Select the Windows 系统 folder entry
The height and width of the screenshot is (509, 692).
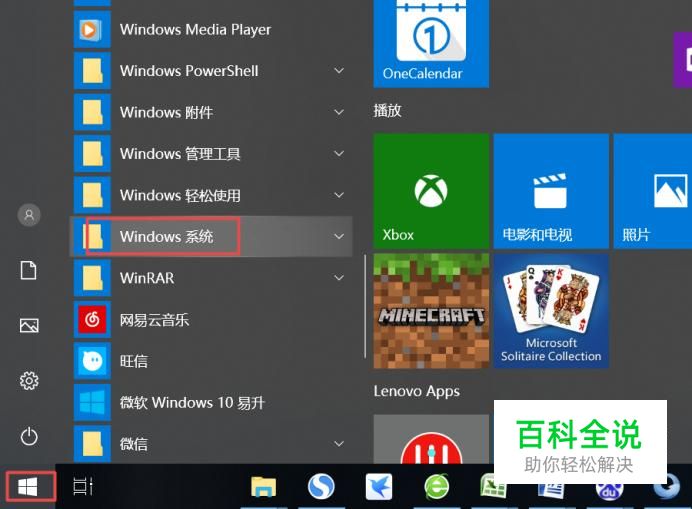tap(211, 237)
